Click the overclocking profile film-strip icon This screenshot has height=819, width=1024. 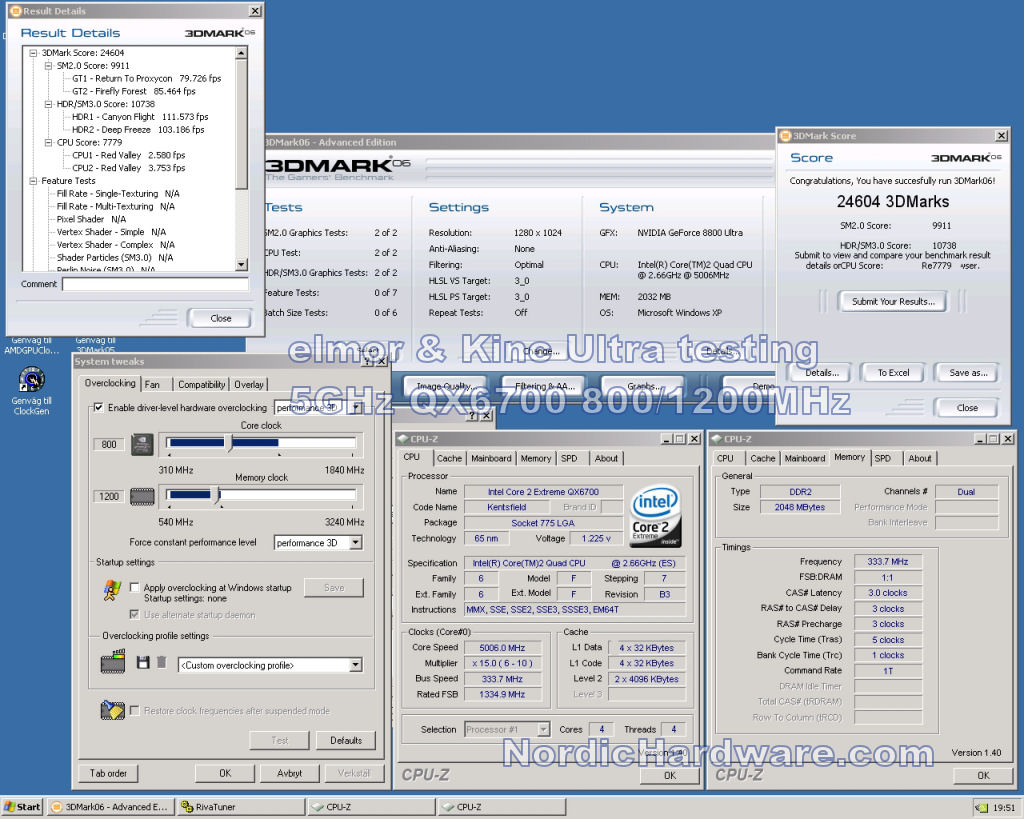[x=113, y=663]
